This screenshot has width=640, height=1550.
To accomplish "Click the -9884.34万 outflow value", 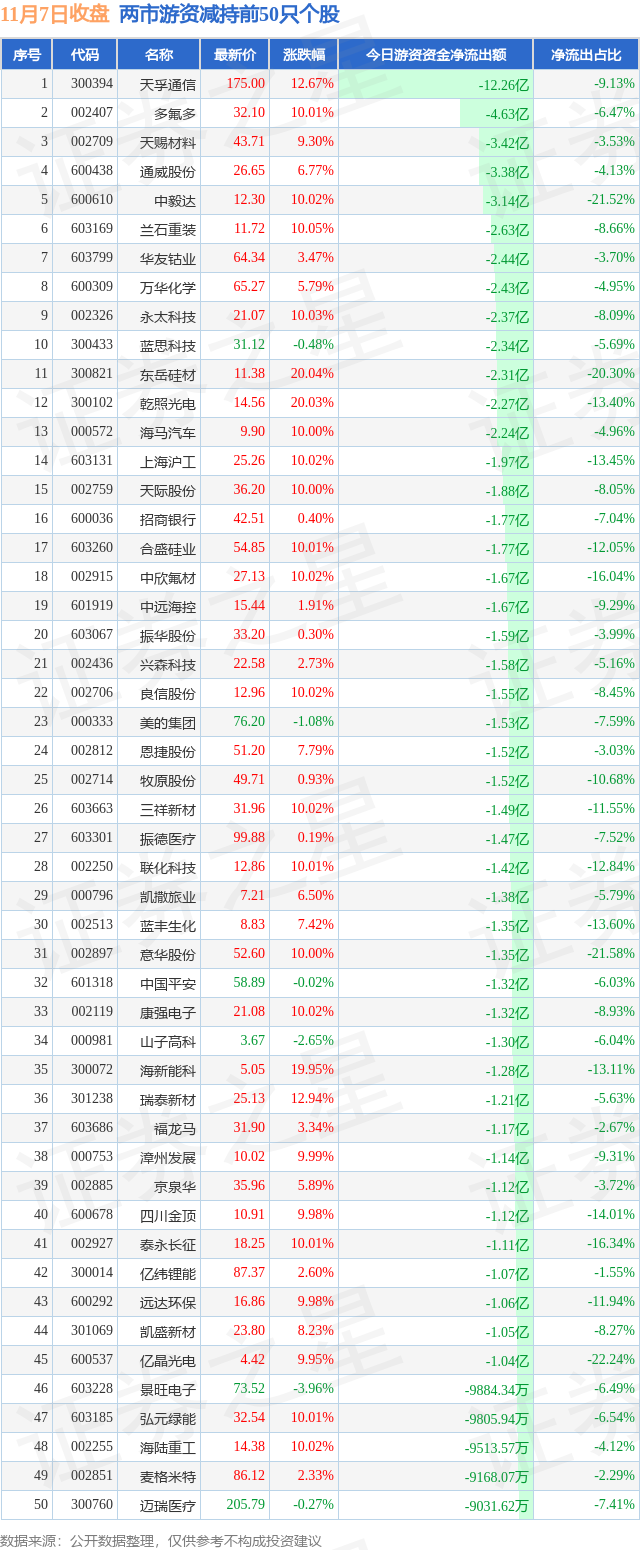I will click(497, 1389).
